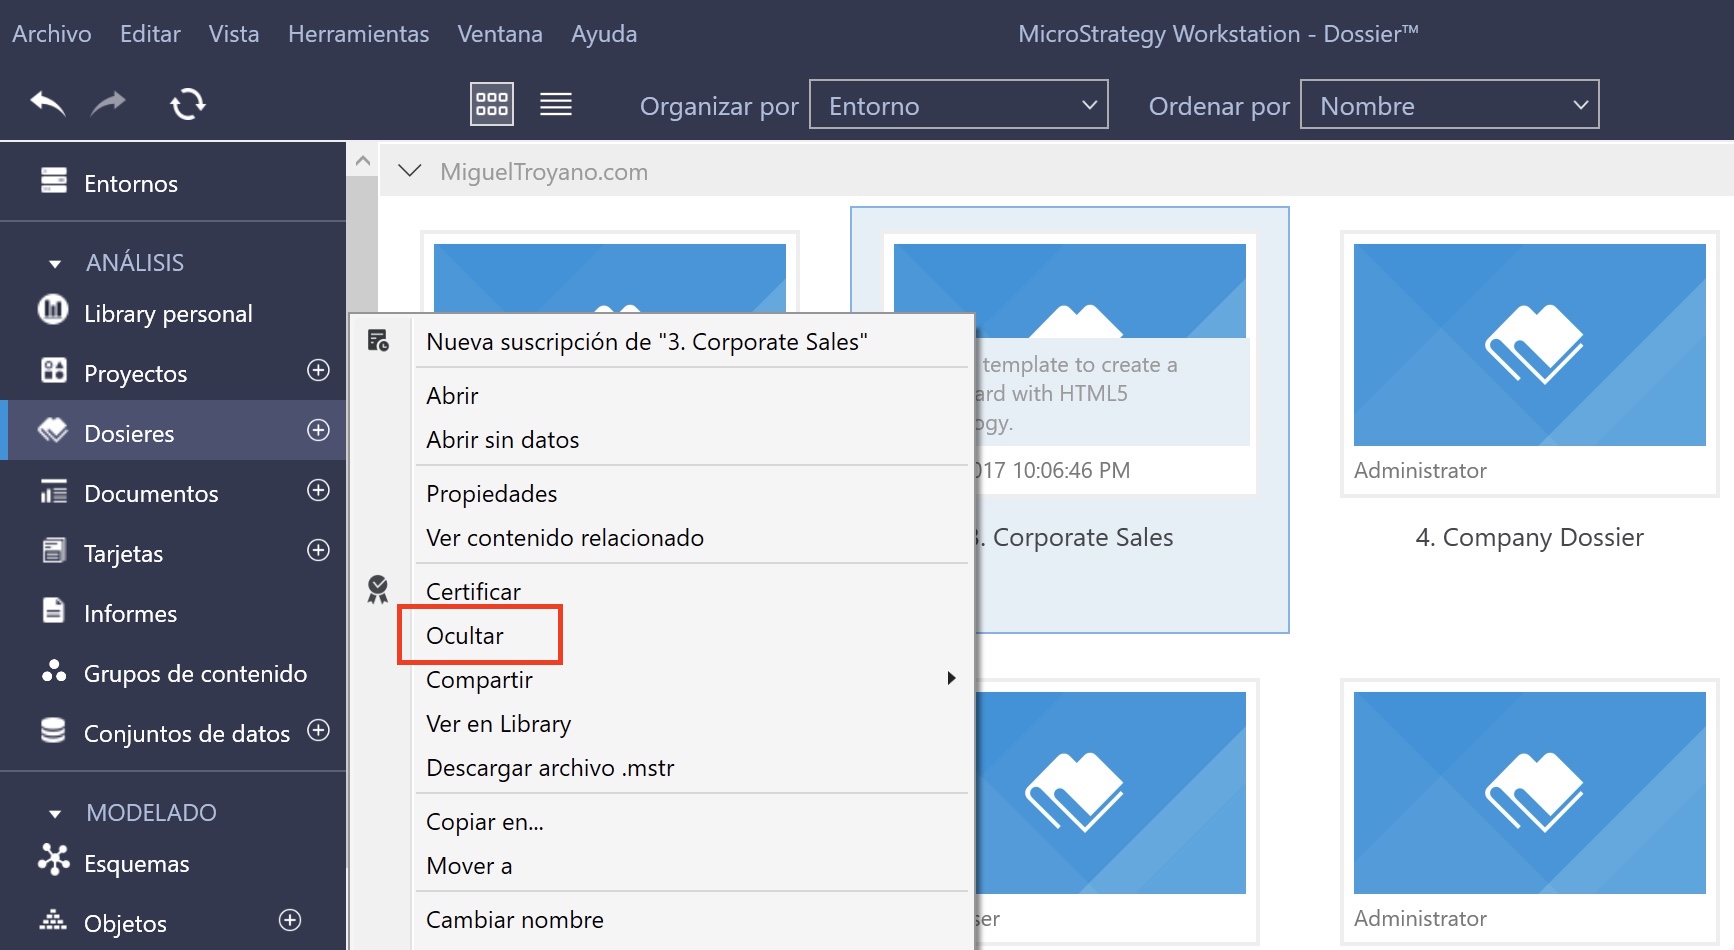The height and width of the screenshot is (950, 1734).
Task: Open the Archivo menu
Action: [52, 33]
